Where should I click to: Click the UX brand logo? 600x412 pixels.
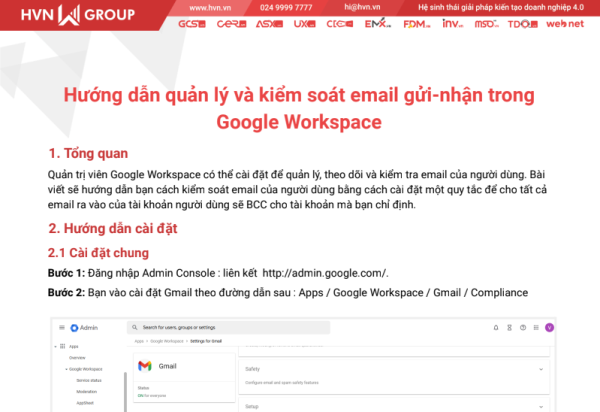click(x=305, y=24)
